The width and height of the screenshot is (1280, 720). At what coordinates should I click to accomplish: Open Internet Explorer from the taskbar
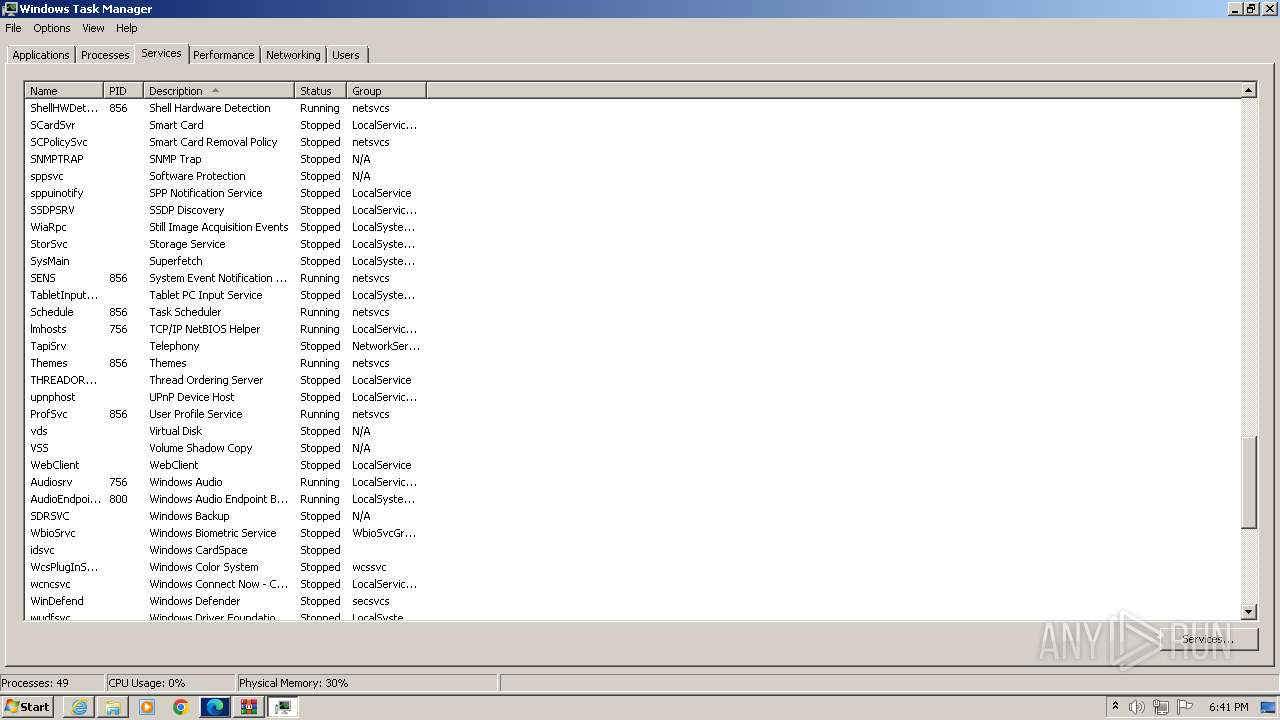tap(79, 707)
